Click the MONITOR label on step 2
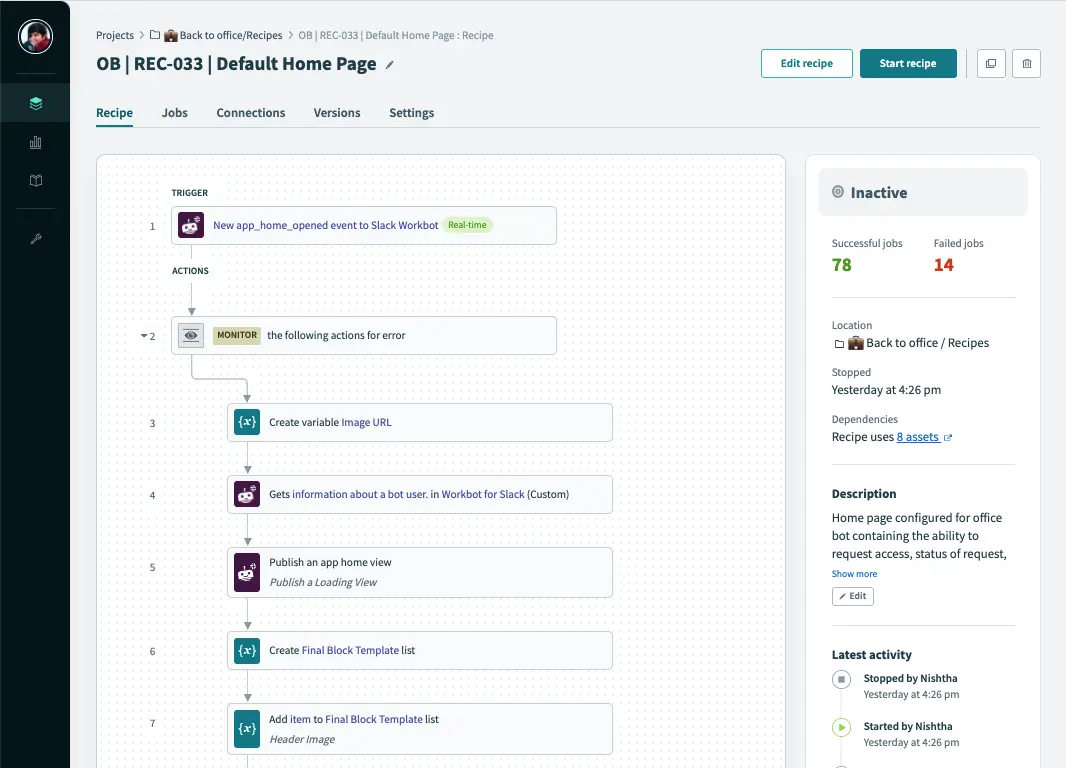The width and height of the screenshot is (1066, 768). (237, 335)
